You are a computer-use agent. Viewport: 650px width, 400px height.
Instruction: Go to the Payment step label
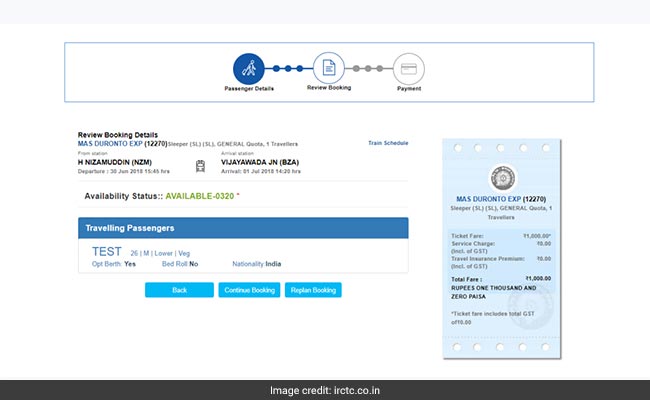pyautogui.click(x=406, y=88)
